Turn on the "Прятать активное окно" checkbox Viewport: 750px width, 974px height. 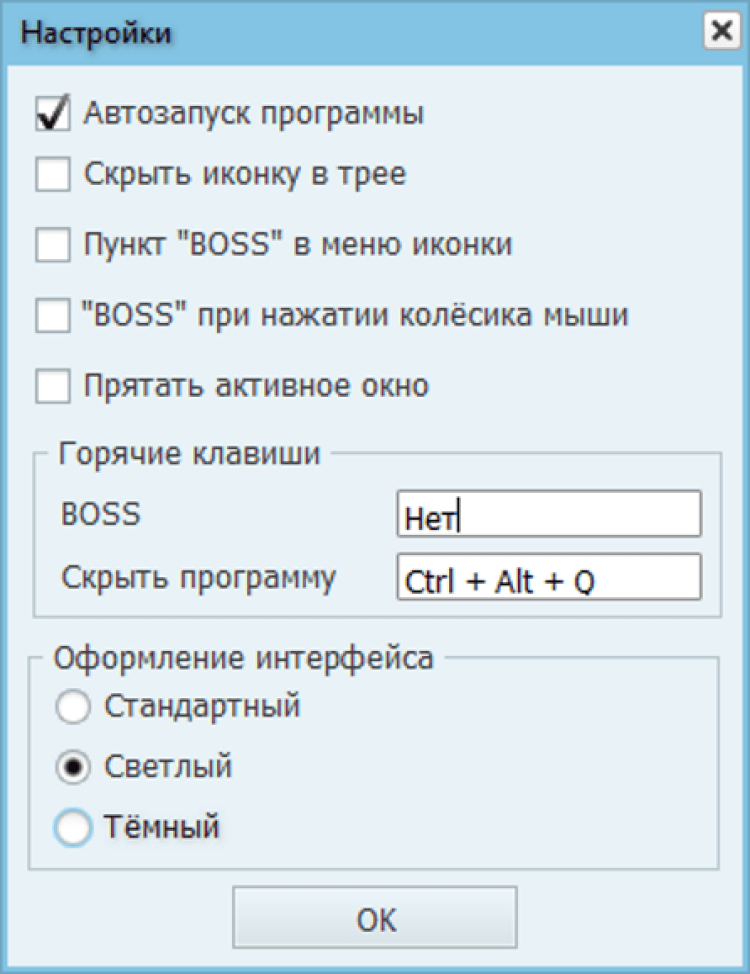click(x=52, y=386)
